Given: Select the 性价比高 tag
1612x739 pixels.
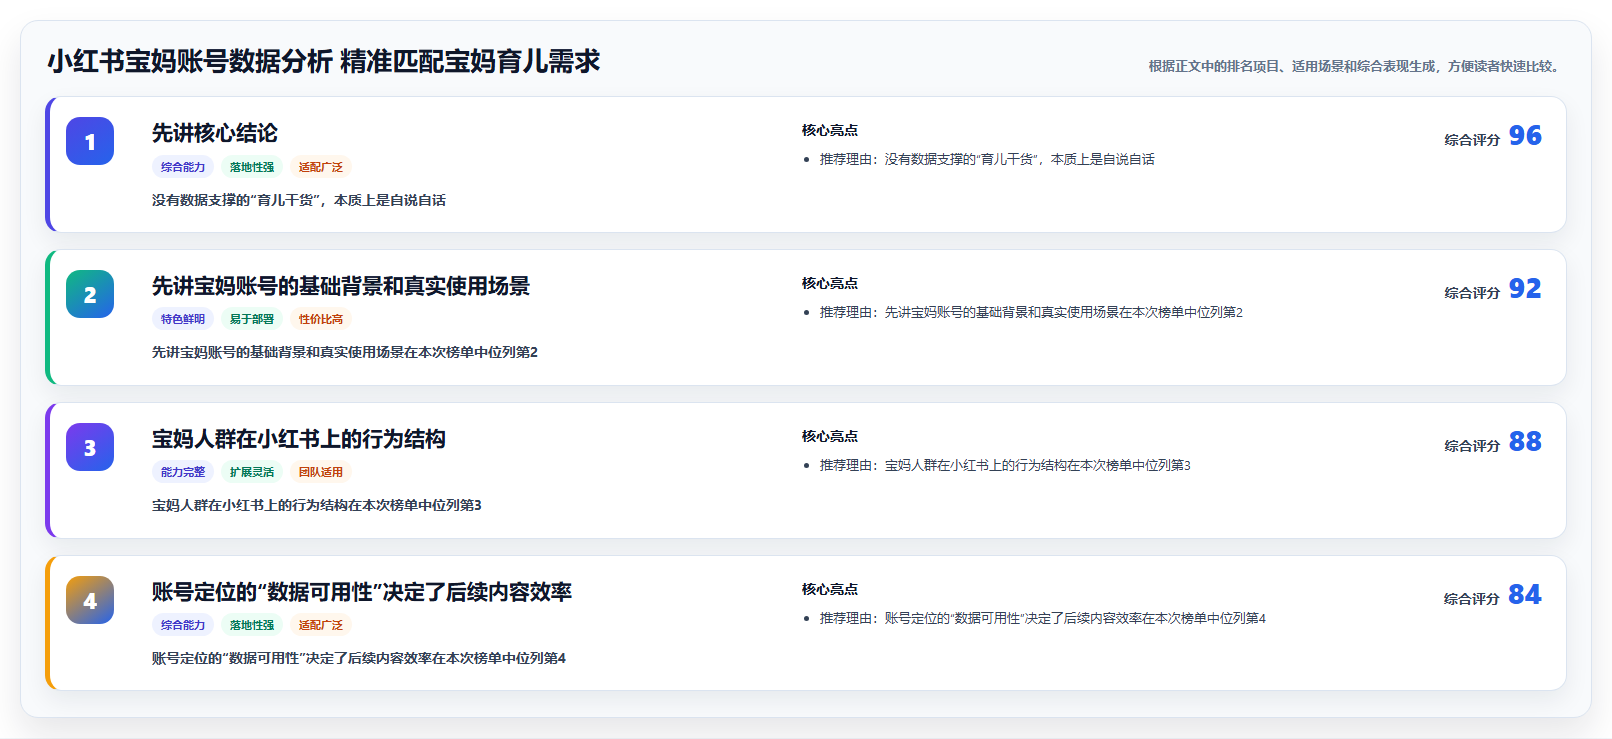Looking at the screenshot, I should point(321,319).
